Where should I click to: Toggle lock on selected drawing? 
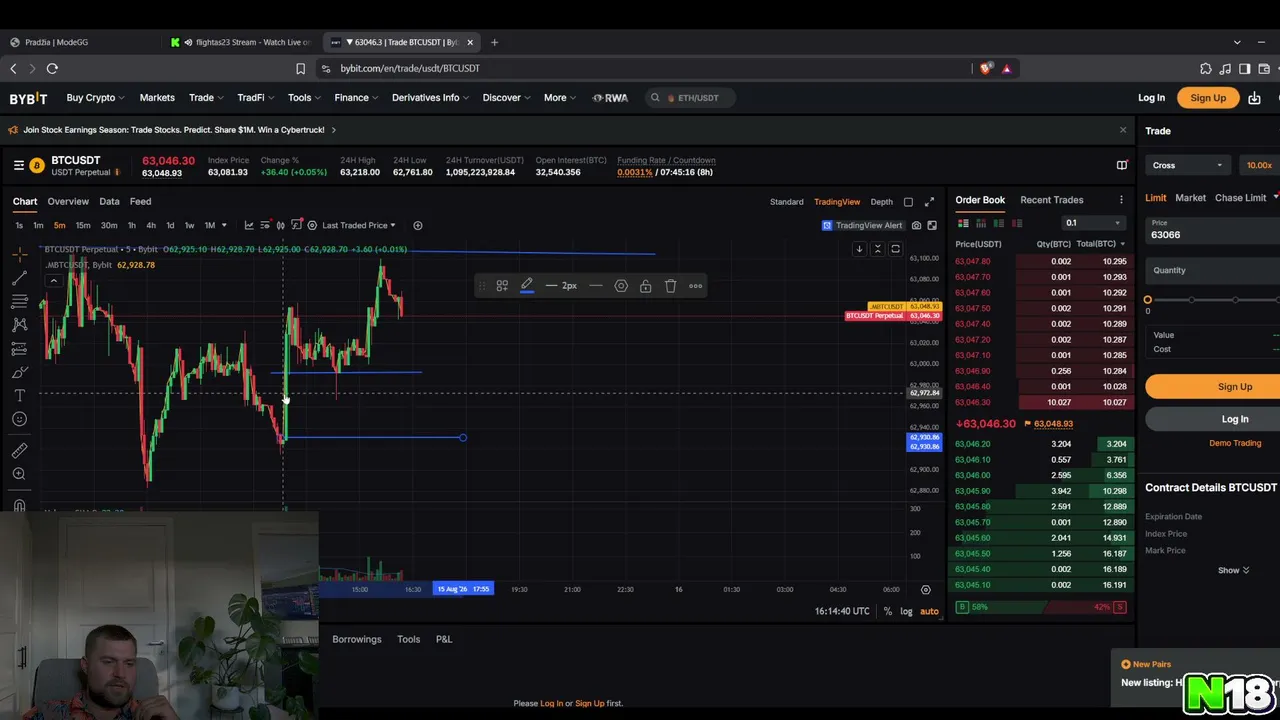[x=645, y=286]
